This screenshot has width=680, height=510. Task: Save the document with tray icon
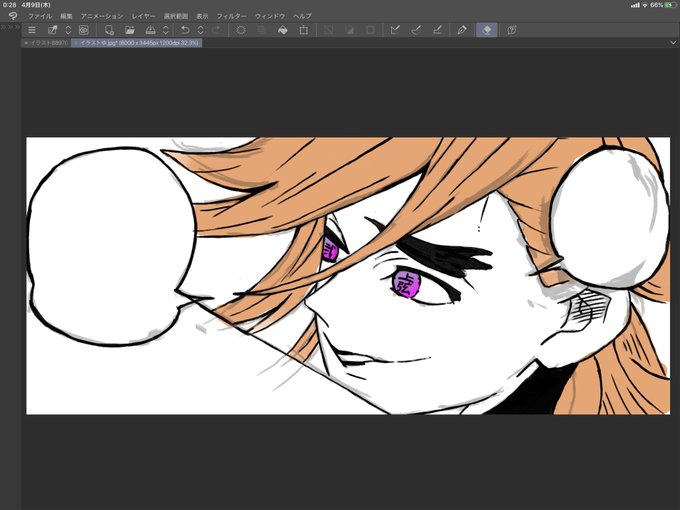click(150, 30)
